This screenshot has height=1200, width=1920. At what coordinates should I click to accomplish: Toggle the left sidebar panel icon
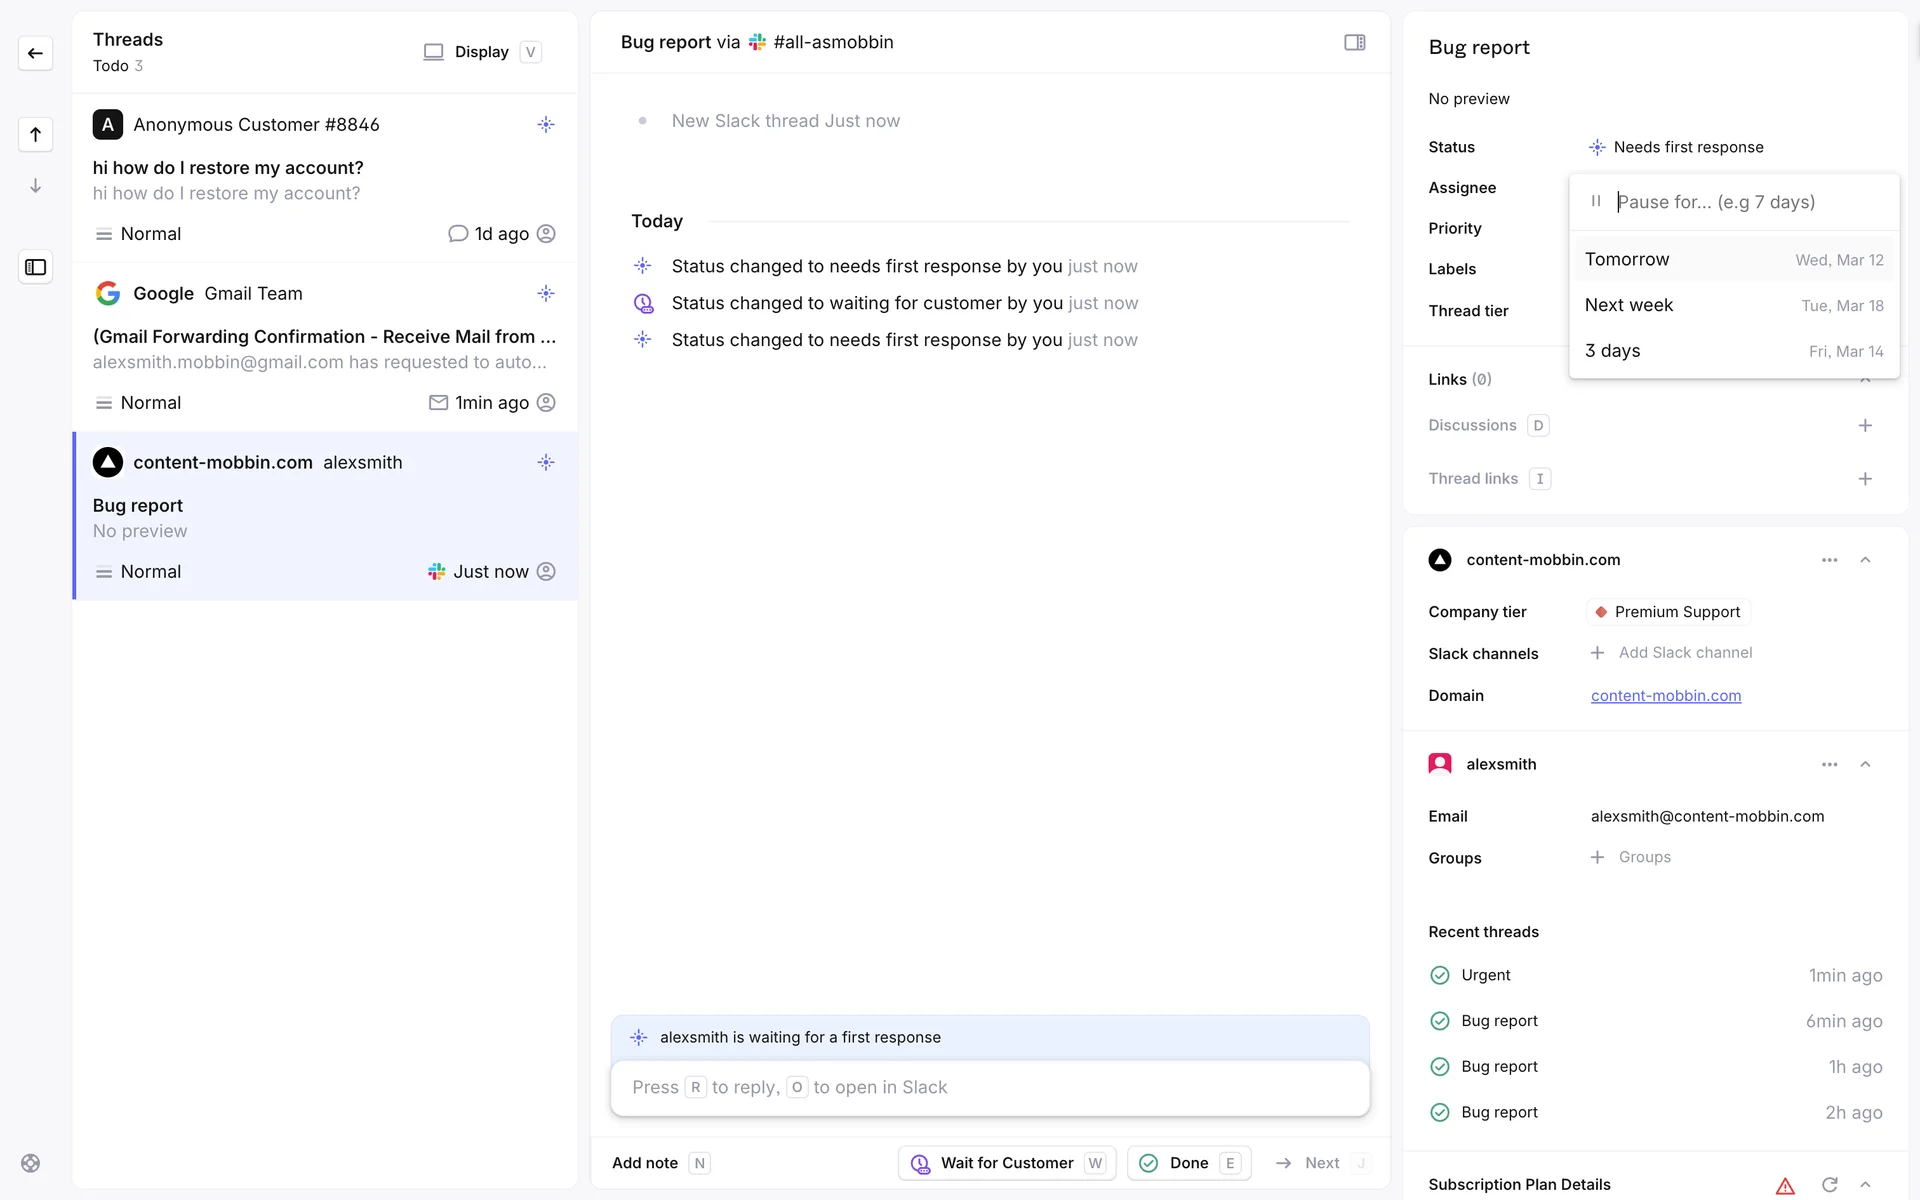35,267
